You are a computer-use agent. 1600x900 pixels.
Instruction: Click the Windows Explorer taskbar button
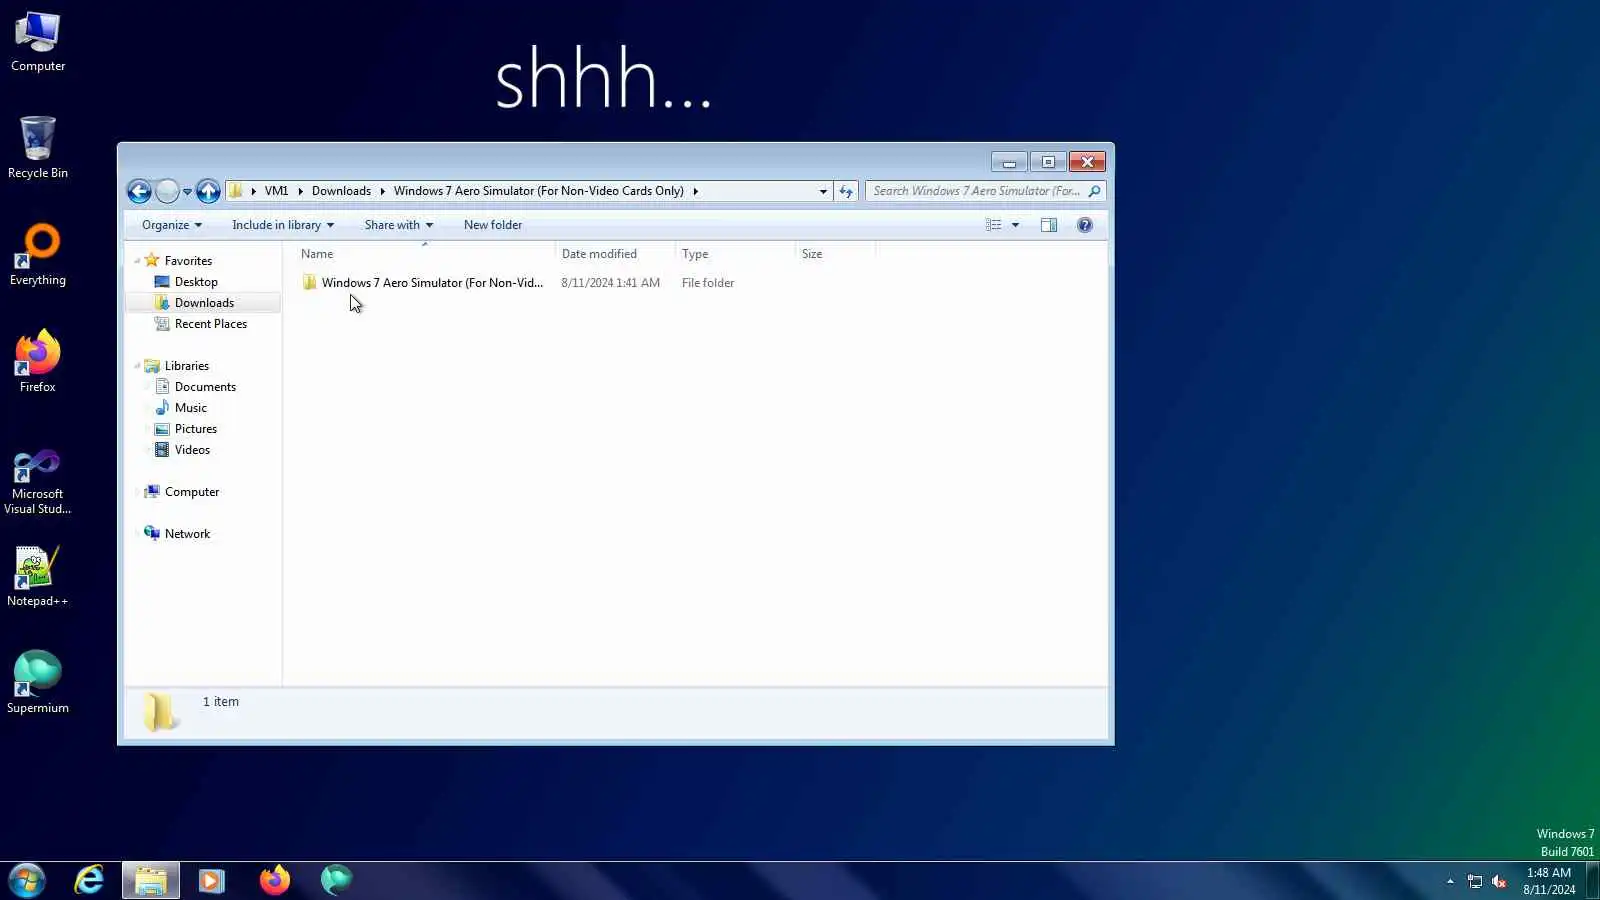click(151, 880)
